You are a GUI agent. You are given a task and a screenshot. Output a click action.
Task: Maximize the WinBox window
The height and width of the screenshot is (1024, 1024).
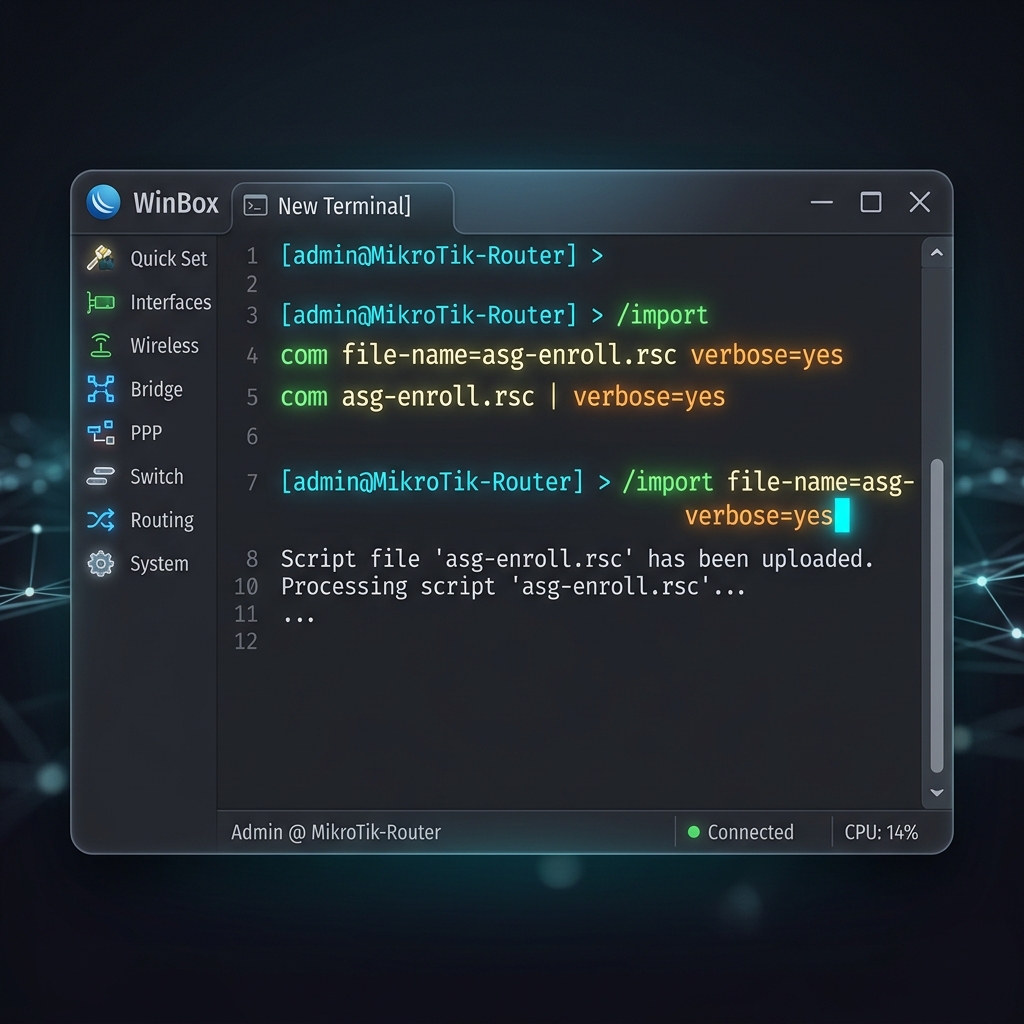coord(871,202)
